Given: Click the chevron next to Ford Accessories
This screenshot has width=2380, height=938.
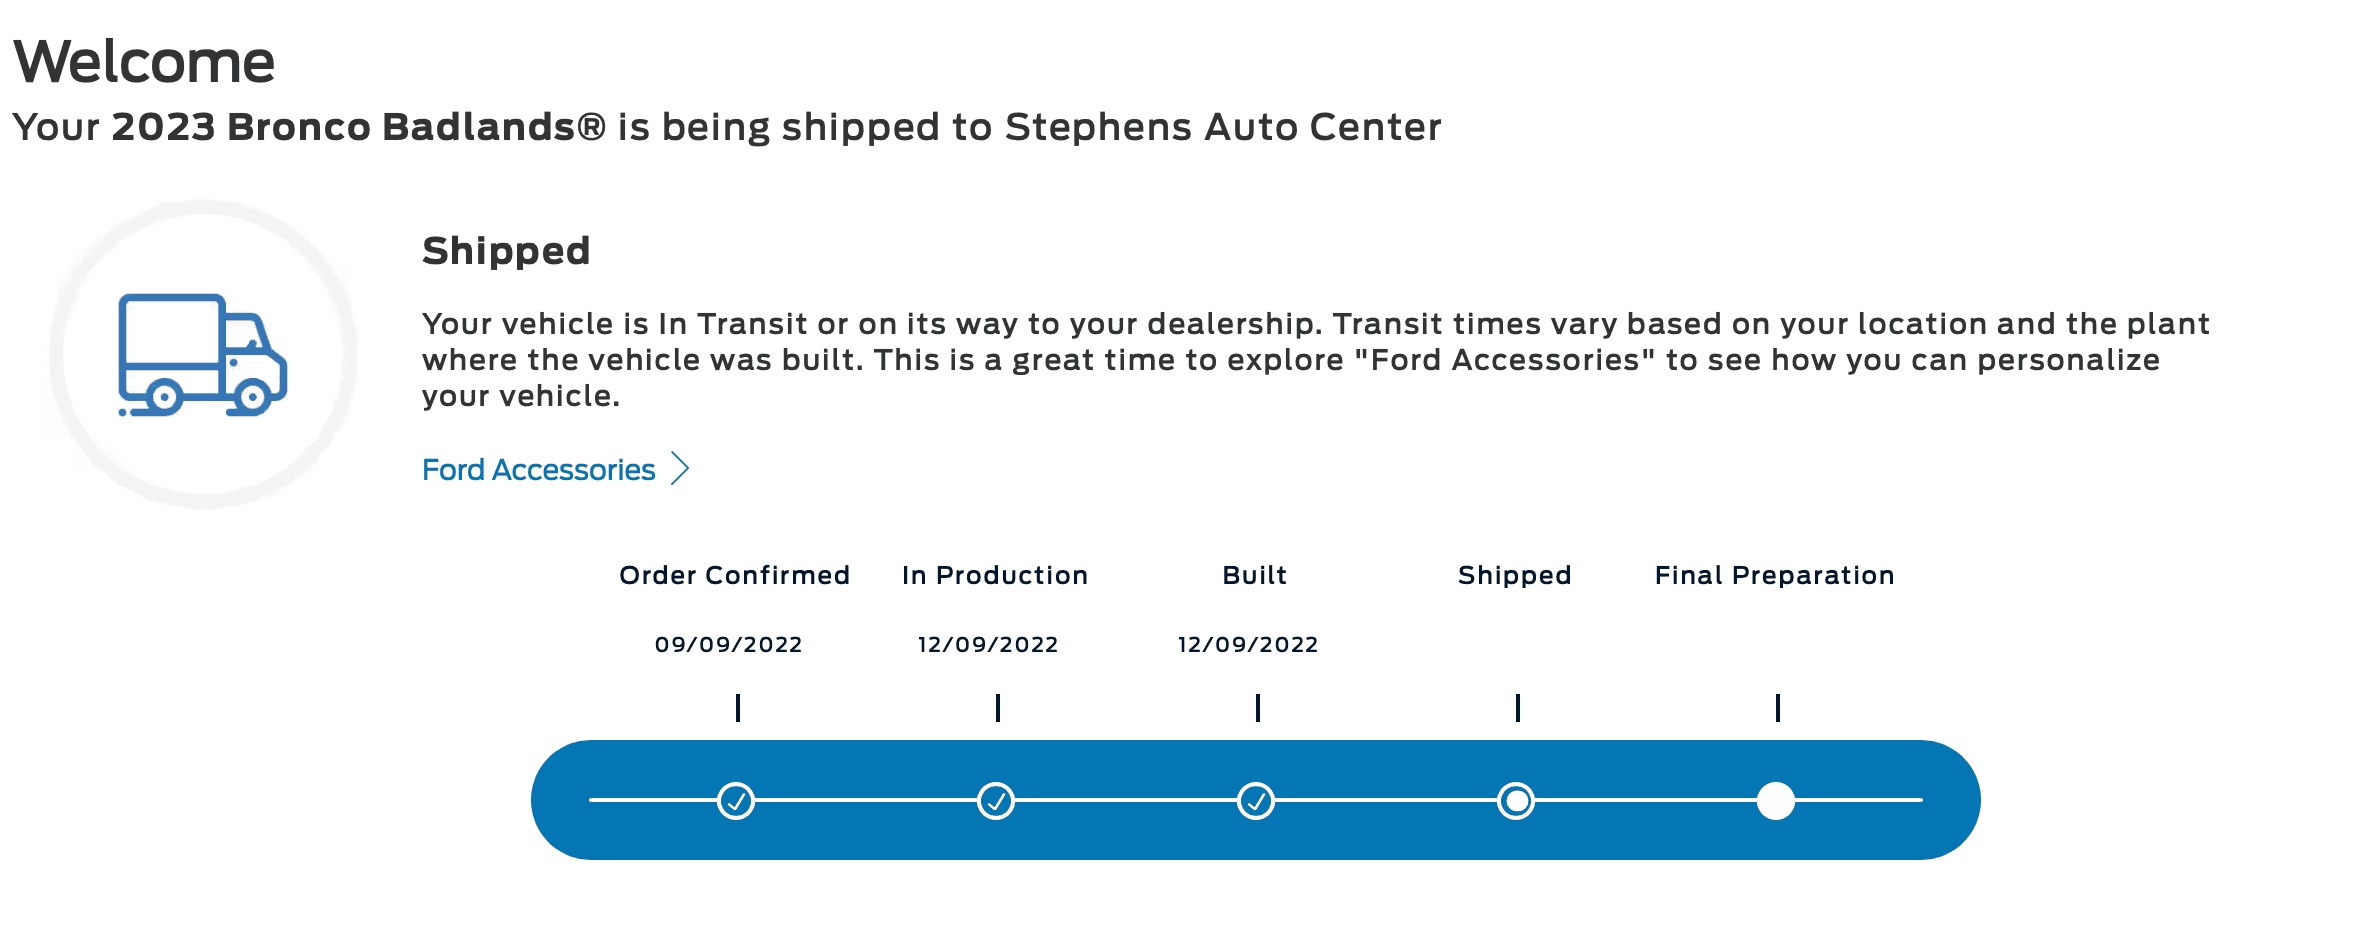Looking at the screenshot, I should click(680, 468).
